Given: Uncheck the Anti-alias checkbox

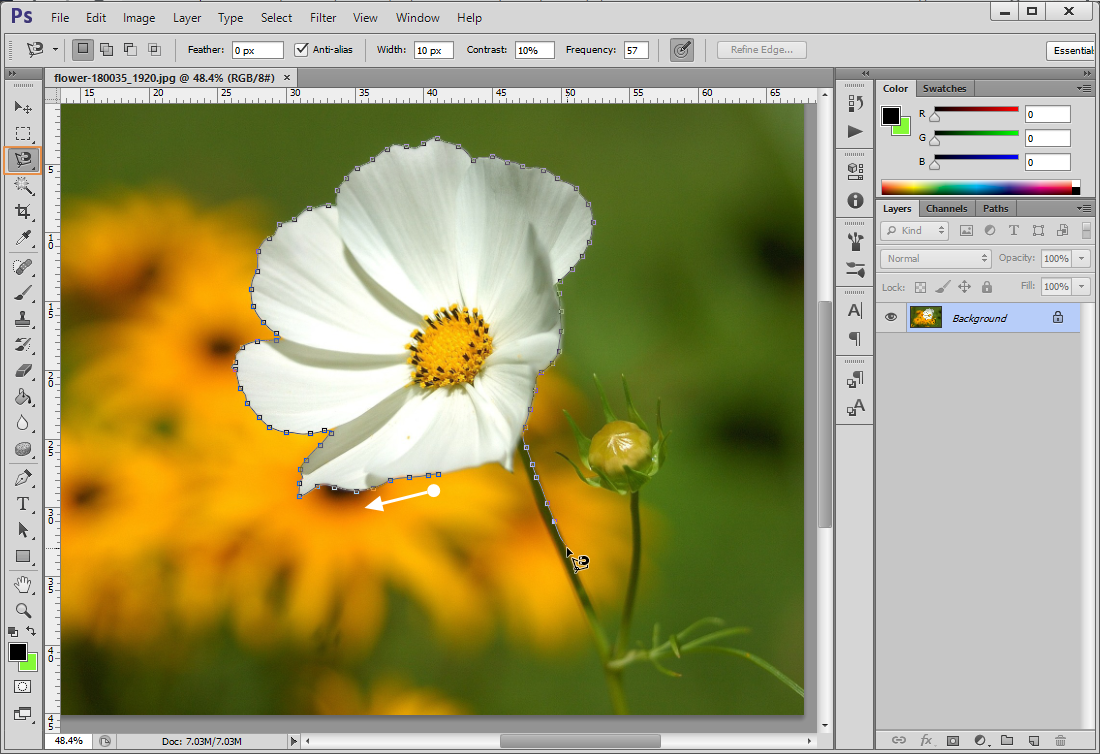Looking at the screenshot, I should [x=302, y=50].
